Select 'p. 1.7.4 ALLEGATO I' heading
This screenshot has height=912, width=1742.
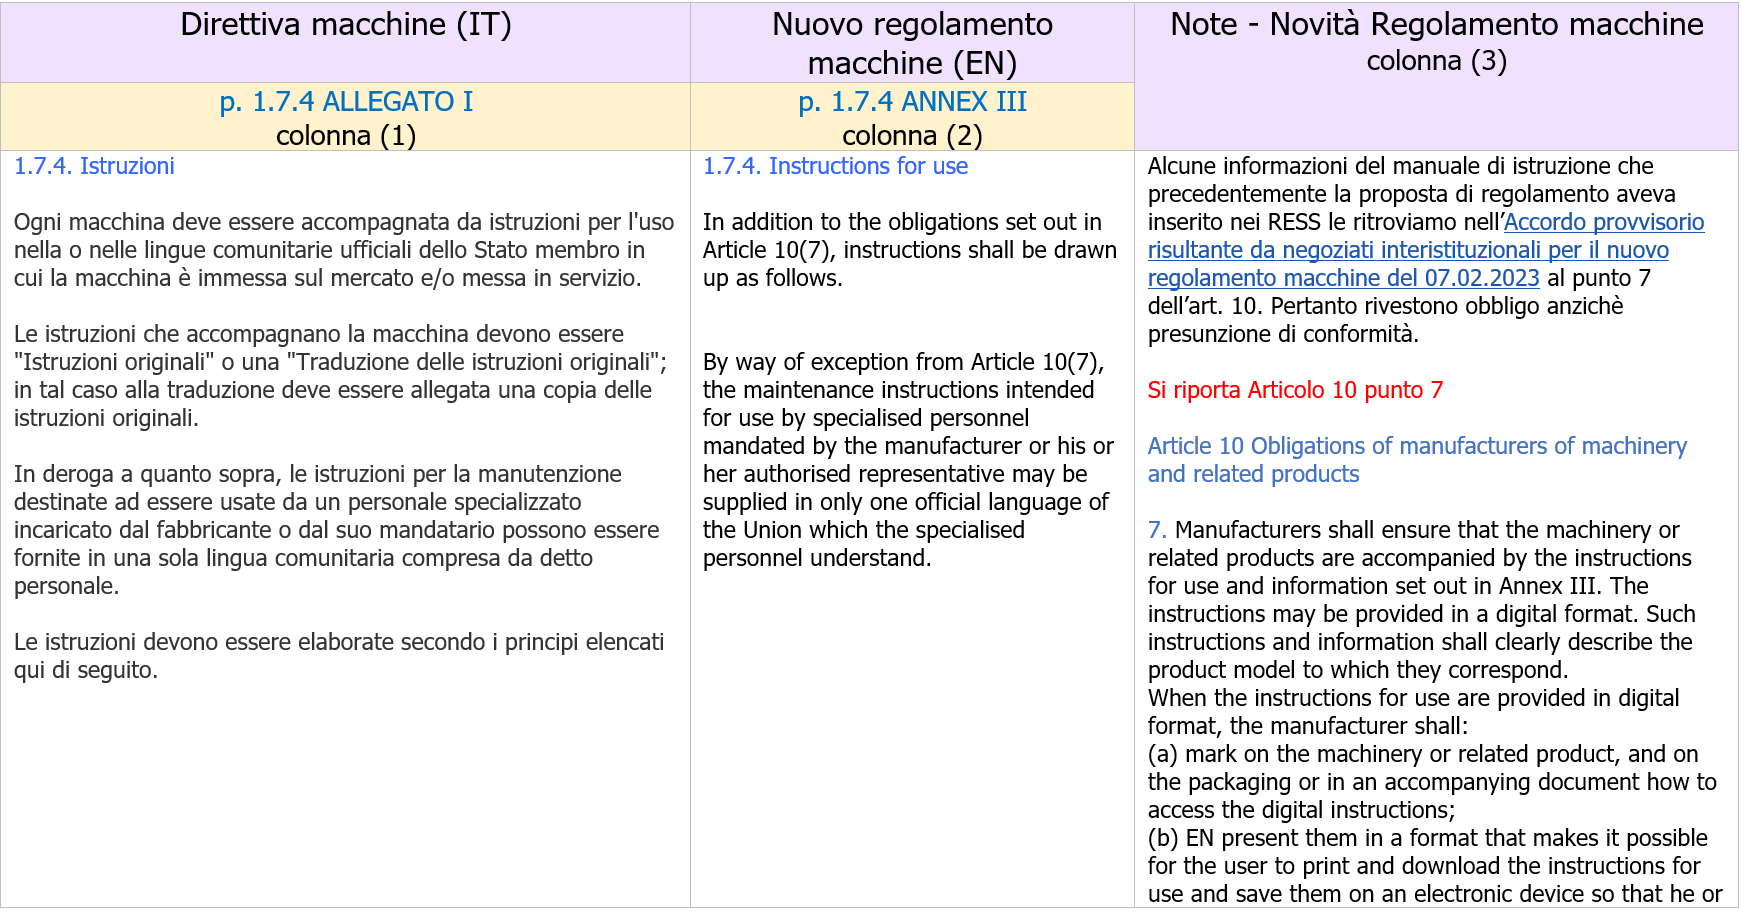[346, 102]
